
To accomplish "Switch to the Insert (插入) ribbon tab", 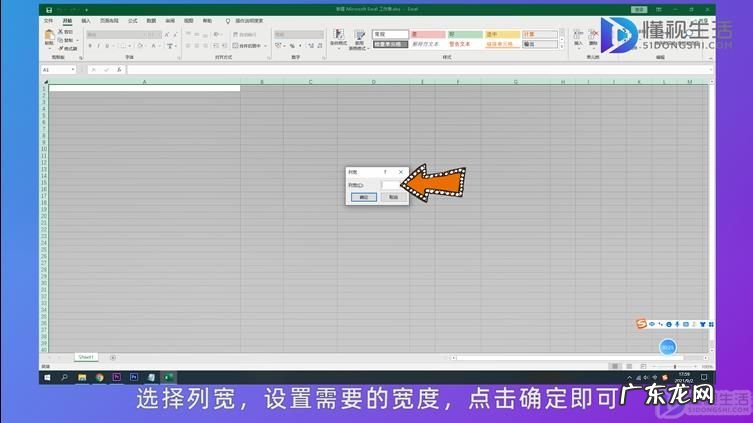I will pos(86,21).
